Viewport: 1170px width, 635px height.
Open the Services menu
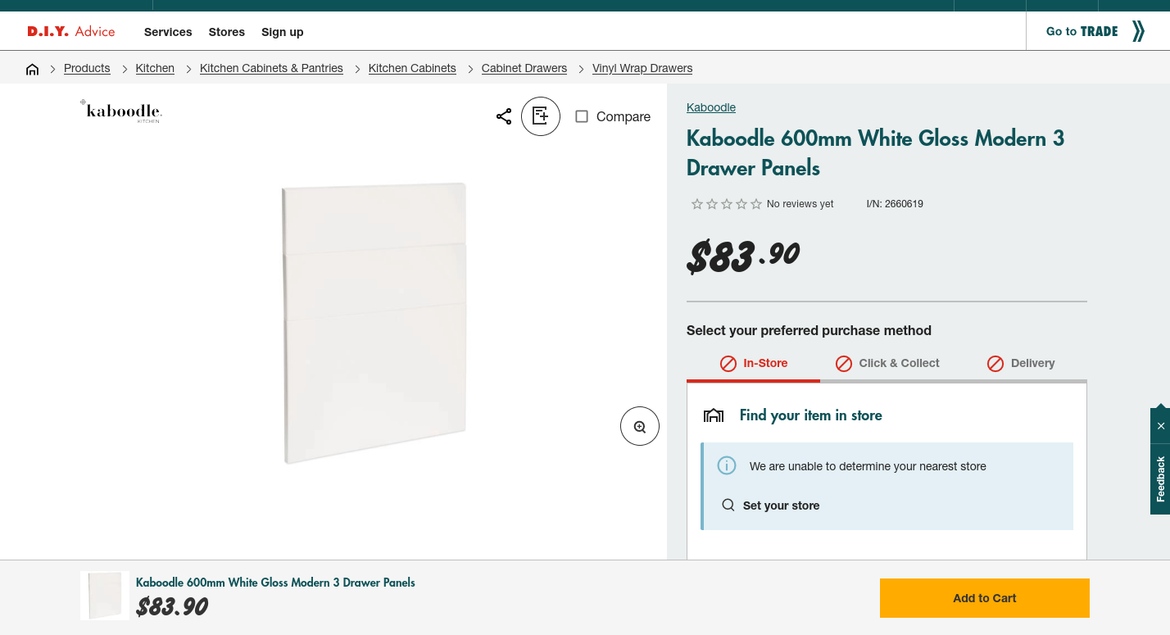167,31
